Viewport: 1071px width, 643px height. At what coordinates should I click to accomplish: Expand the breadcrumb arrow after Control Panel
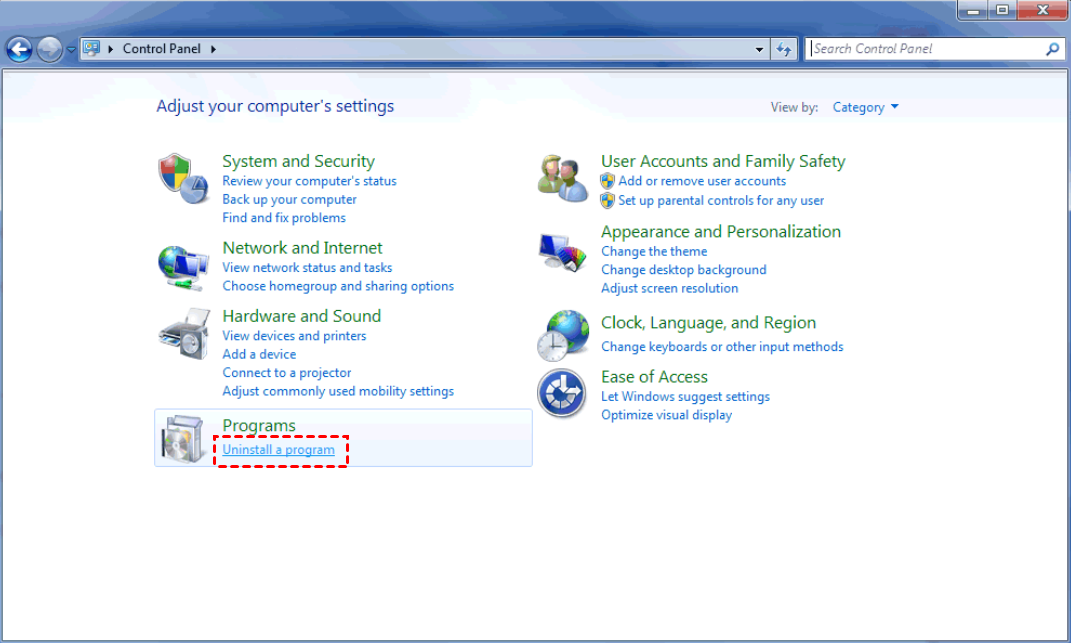(213, 48)
